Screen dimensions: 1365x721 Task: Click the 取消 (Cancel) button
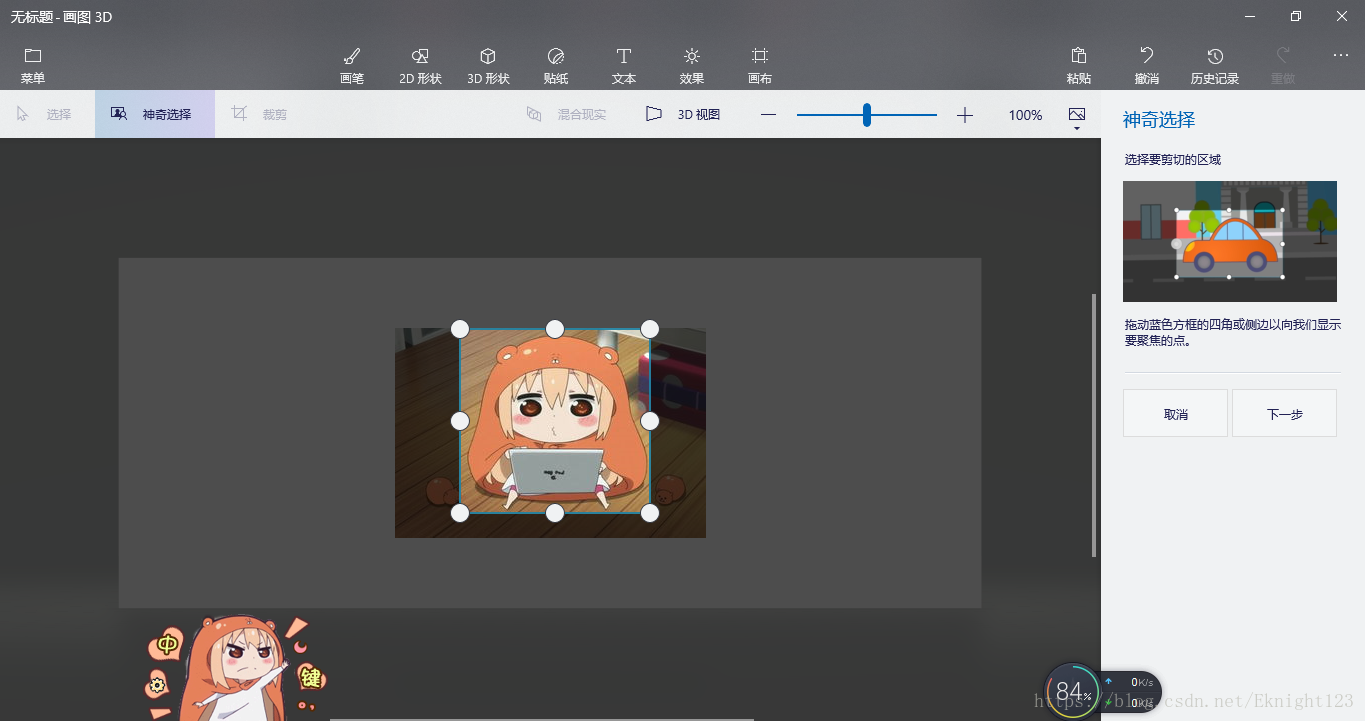(x=1175, y=413)
